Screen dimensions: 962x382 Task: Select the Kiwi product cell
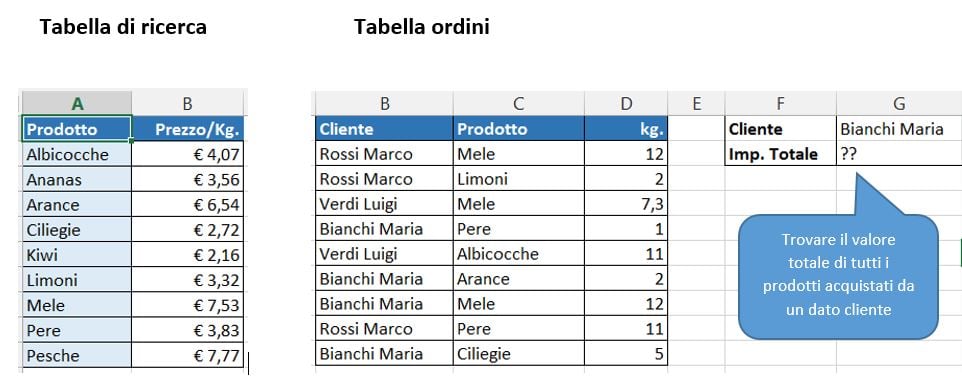(77, 254)
